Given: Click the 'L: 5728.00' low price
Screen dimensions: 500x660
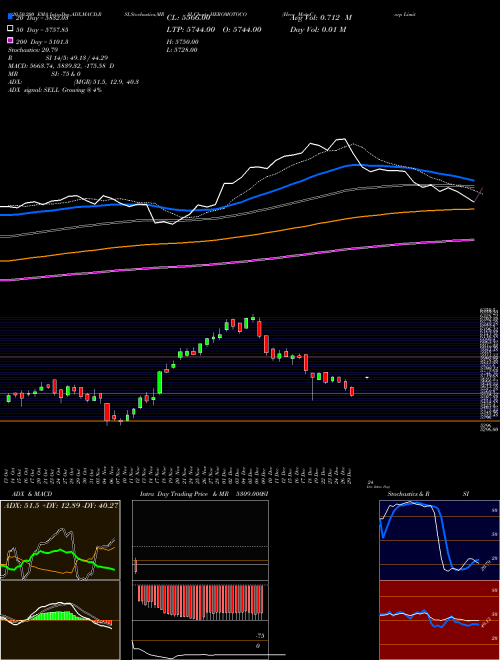Looking at the screenshot, I should (x=182, y=50).
